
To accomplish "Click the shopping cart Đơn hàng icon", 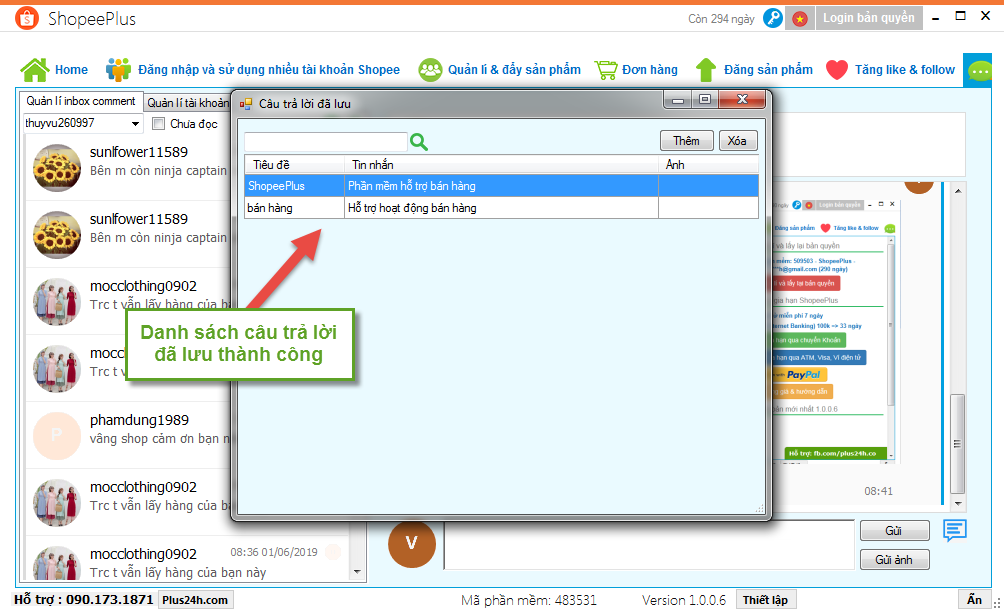I will tap(605, 70).
